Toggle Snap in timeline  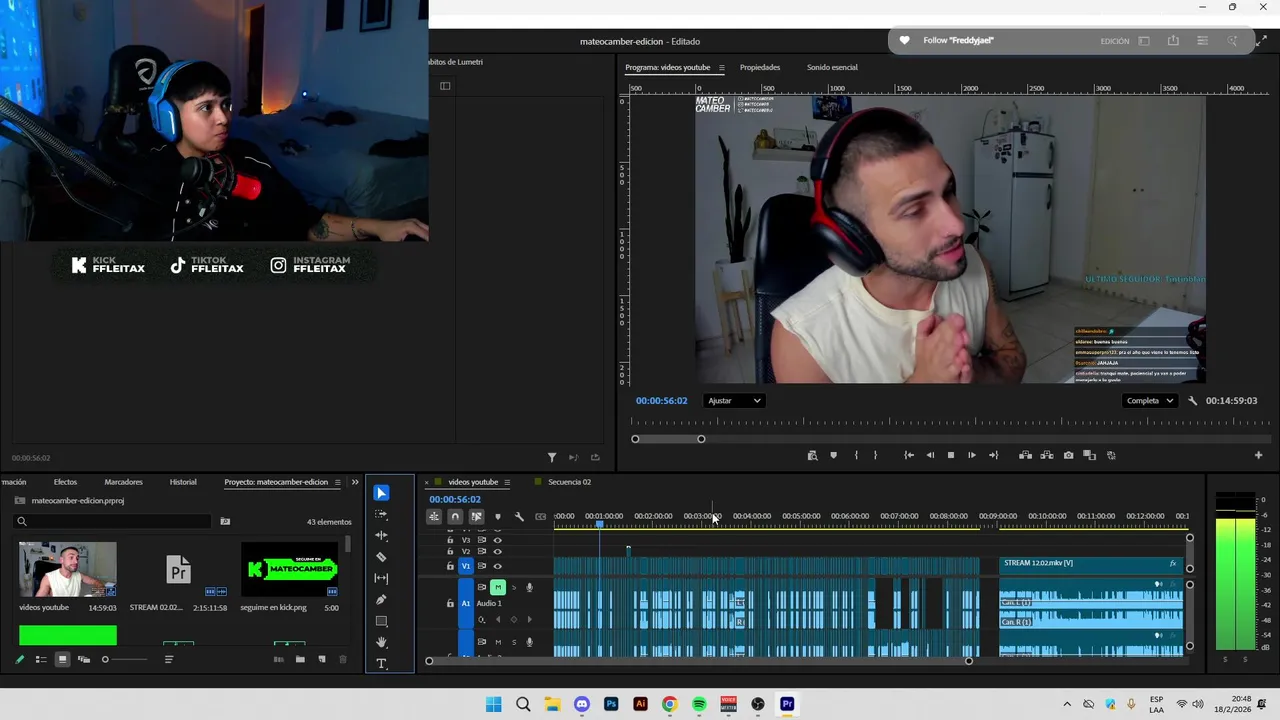click(x=455, y=517)
